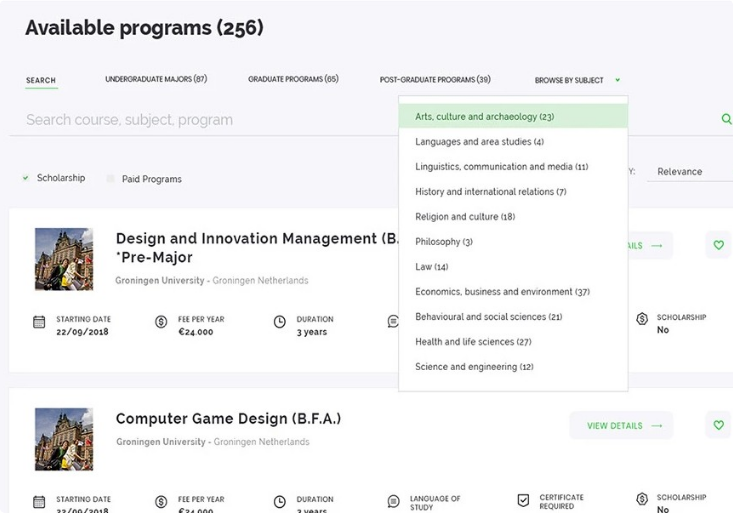Uncheck the Scholarship filter checkbox
Image resolution: width=733 pixels, height=513 pixels.
26,178
